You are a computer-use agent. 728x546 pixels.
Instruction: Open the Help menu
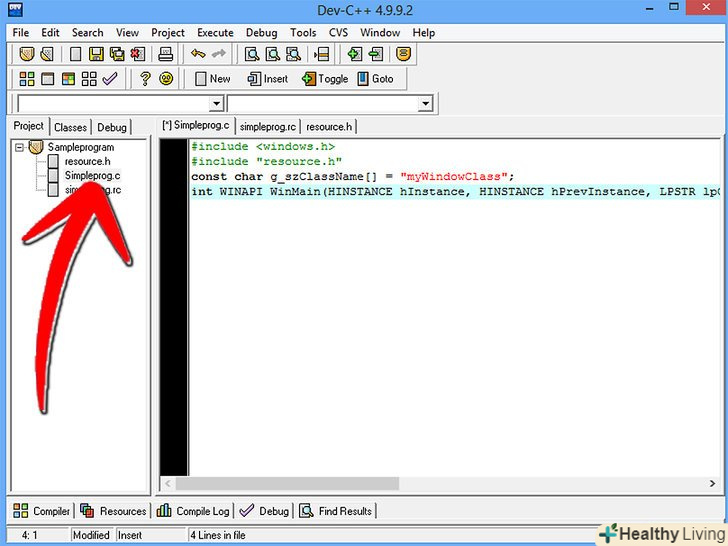click(x=423, y=32)
